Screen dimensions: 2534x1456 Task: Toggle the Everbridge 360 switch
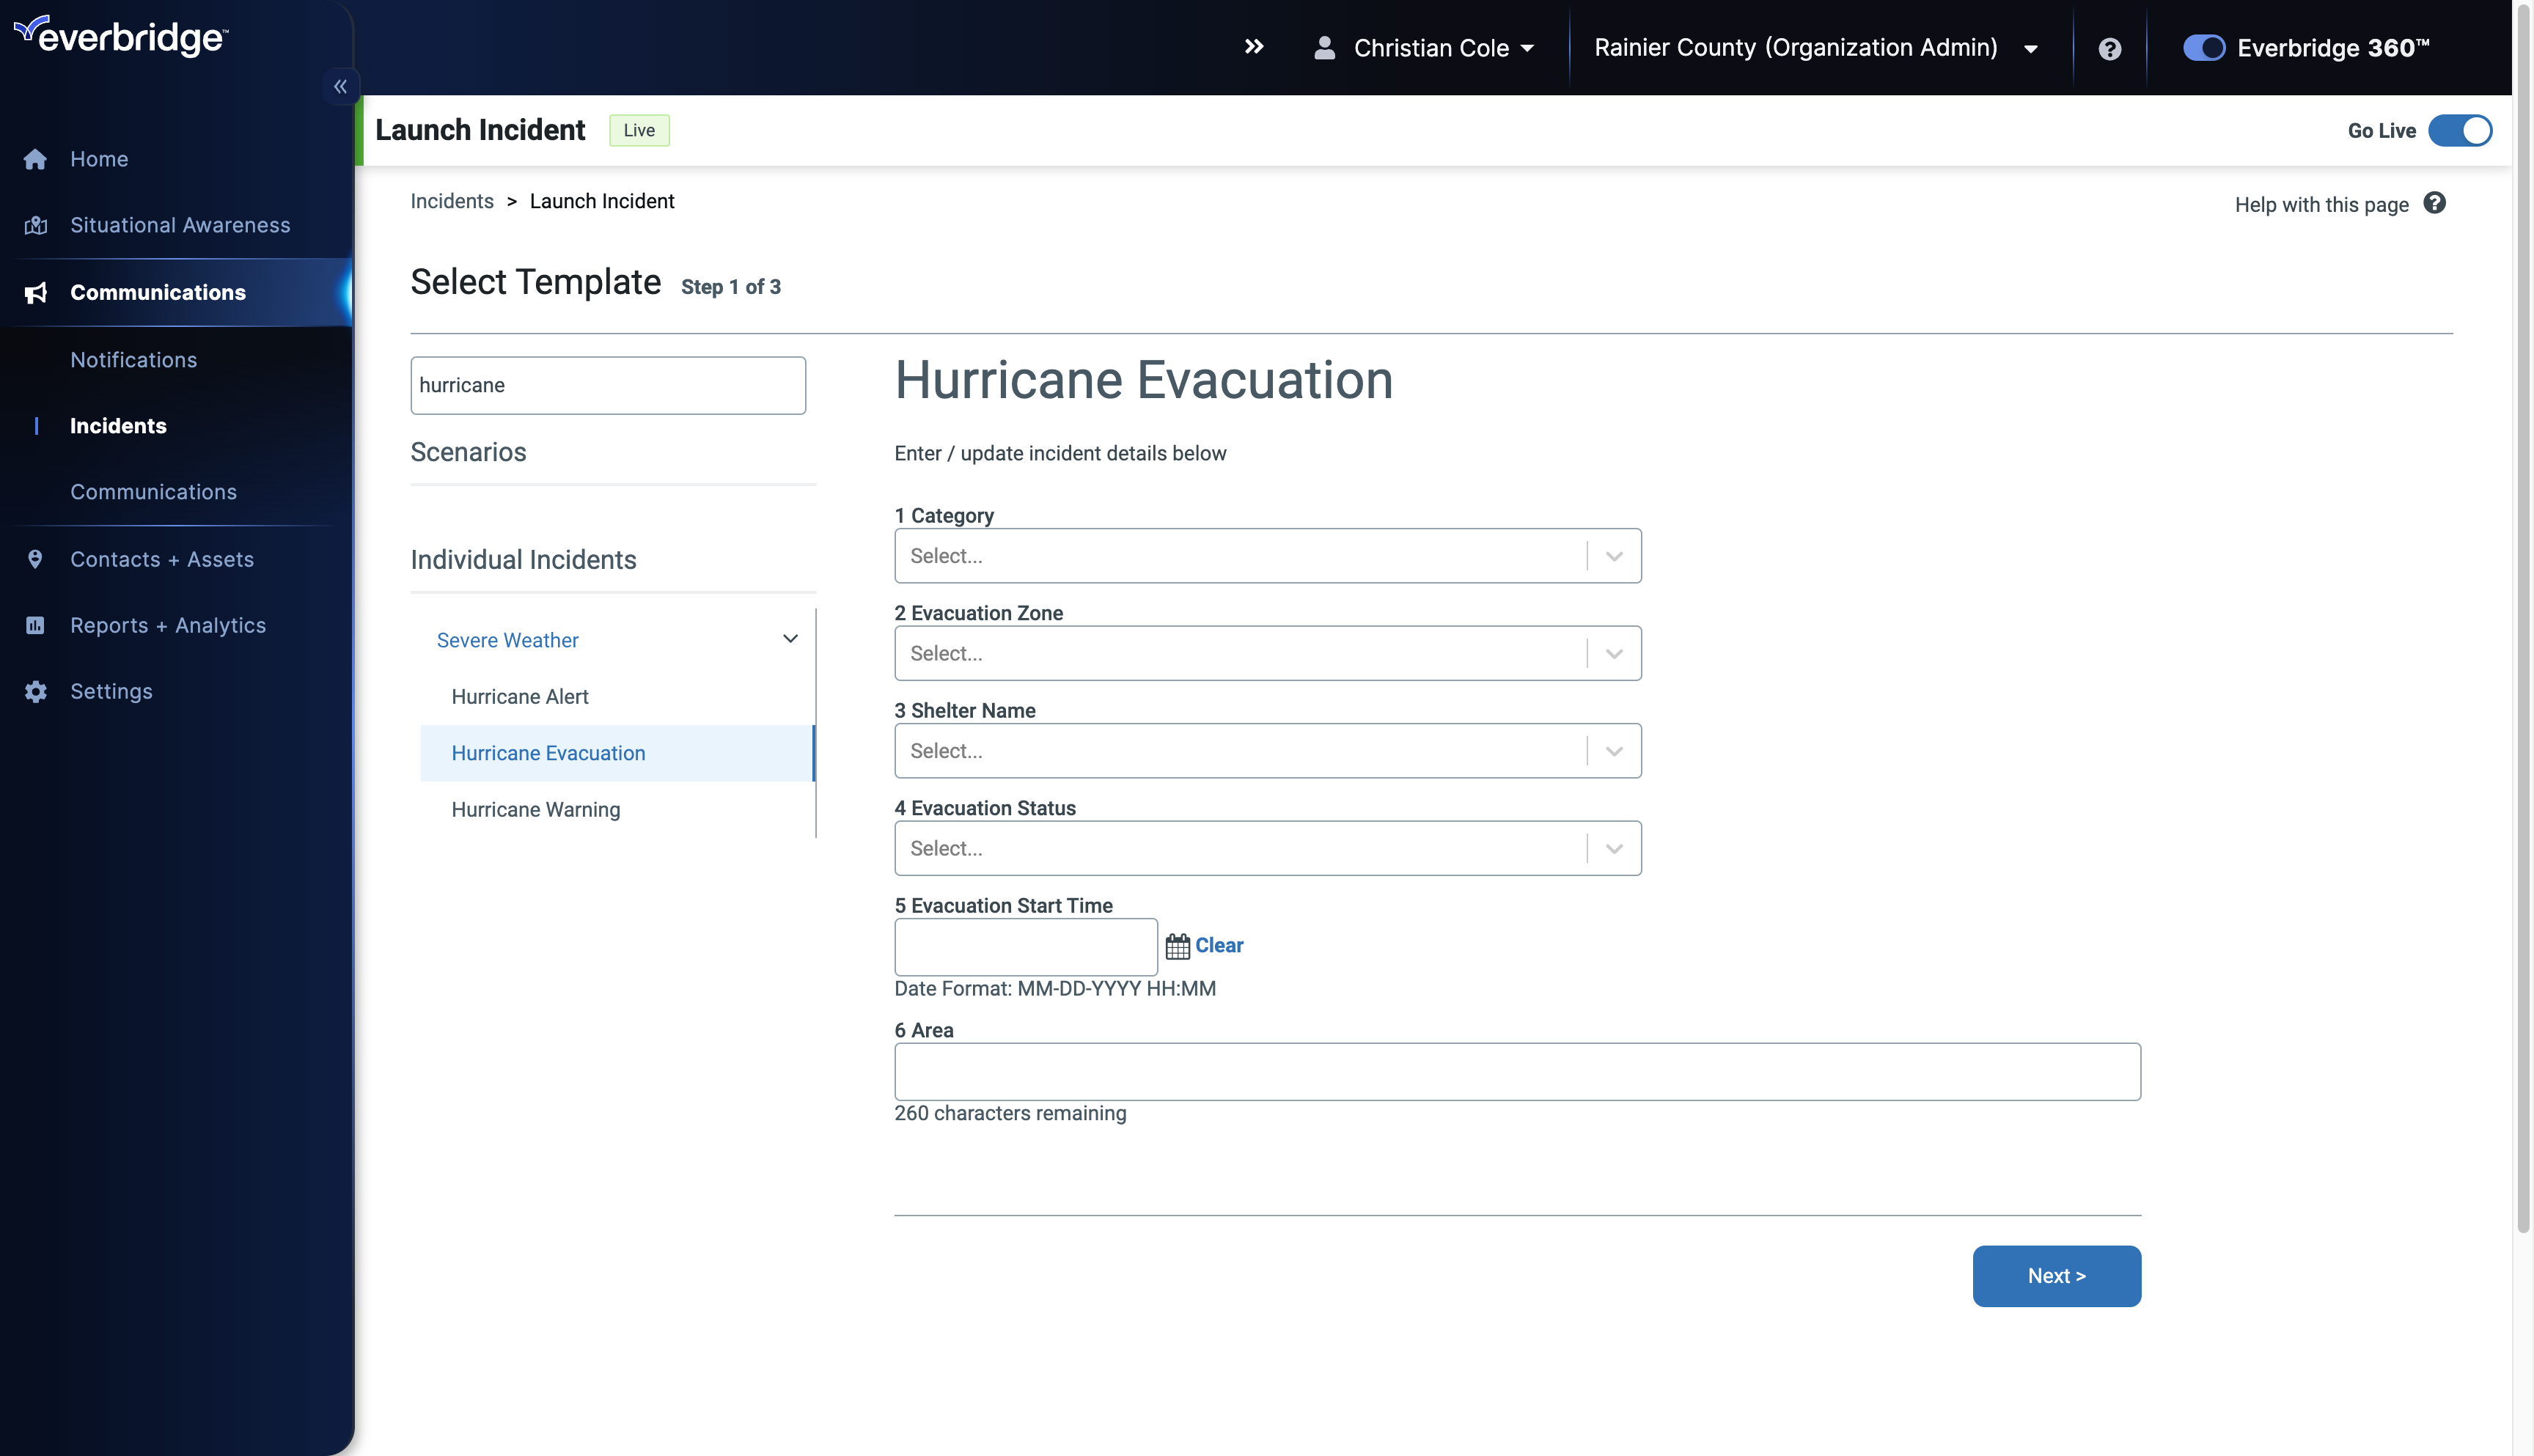(2202, 47)
